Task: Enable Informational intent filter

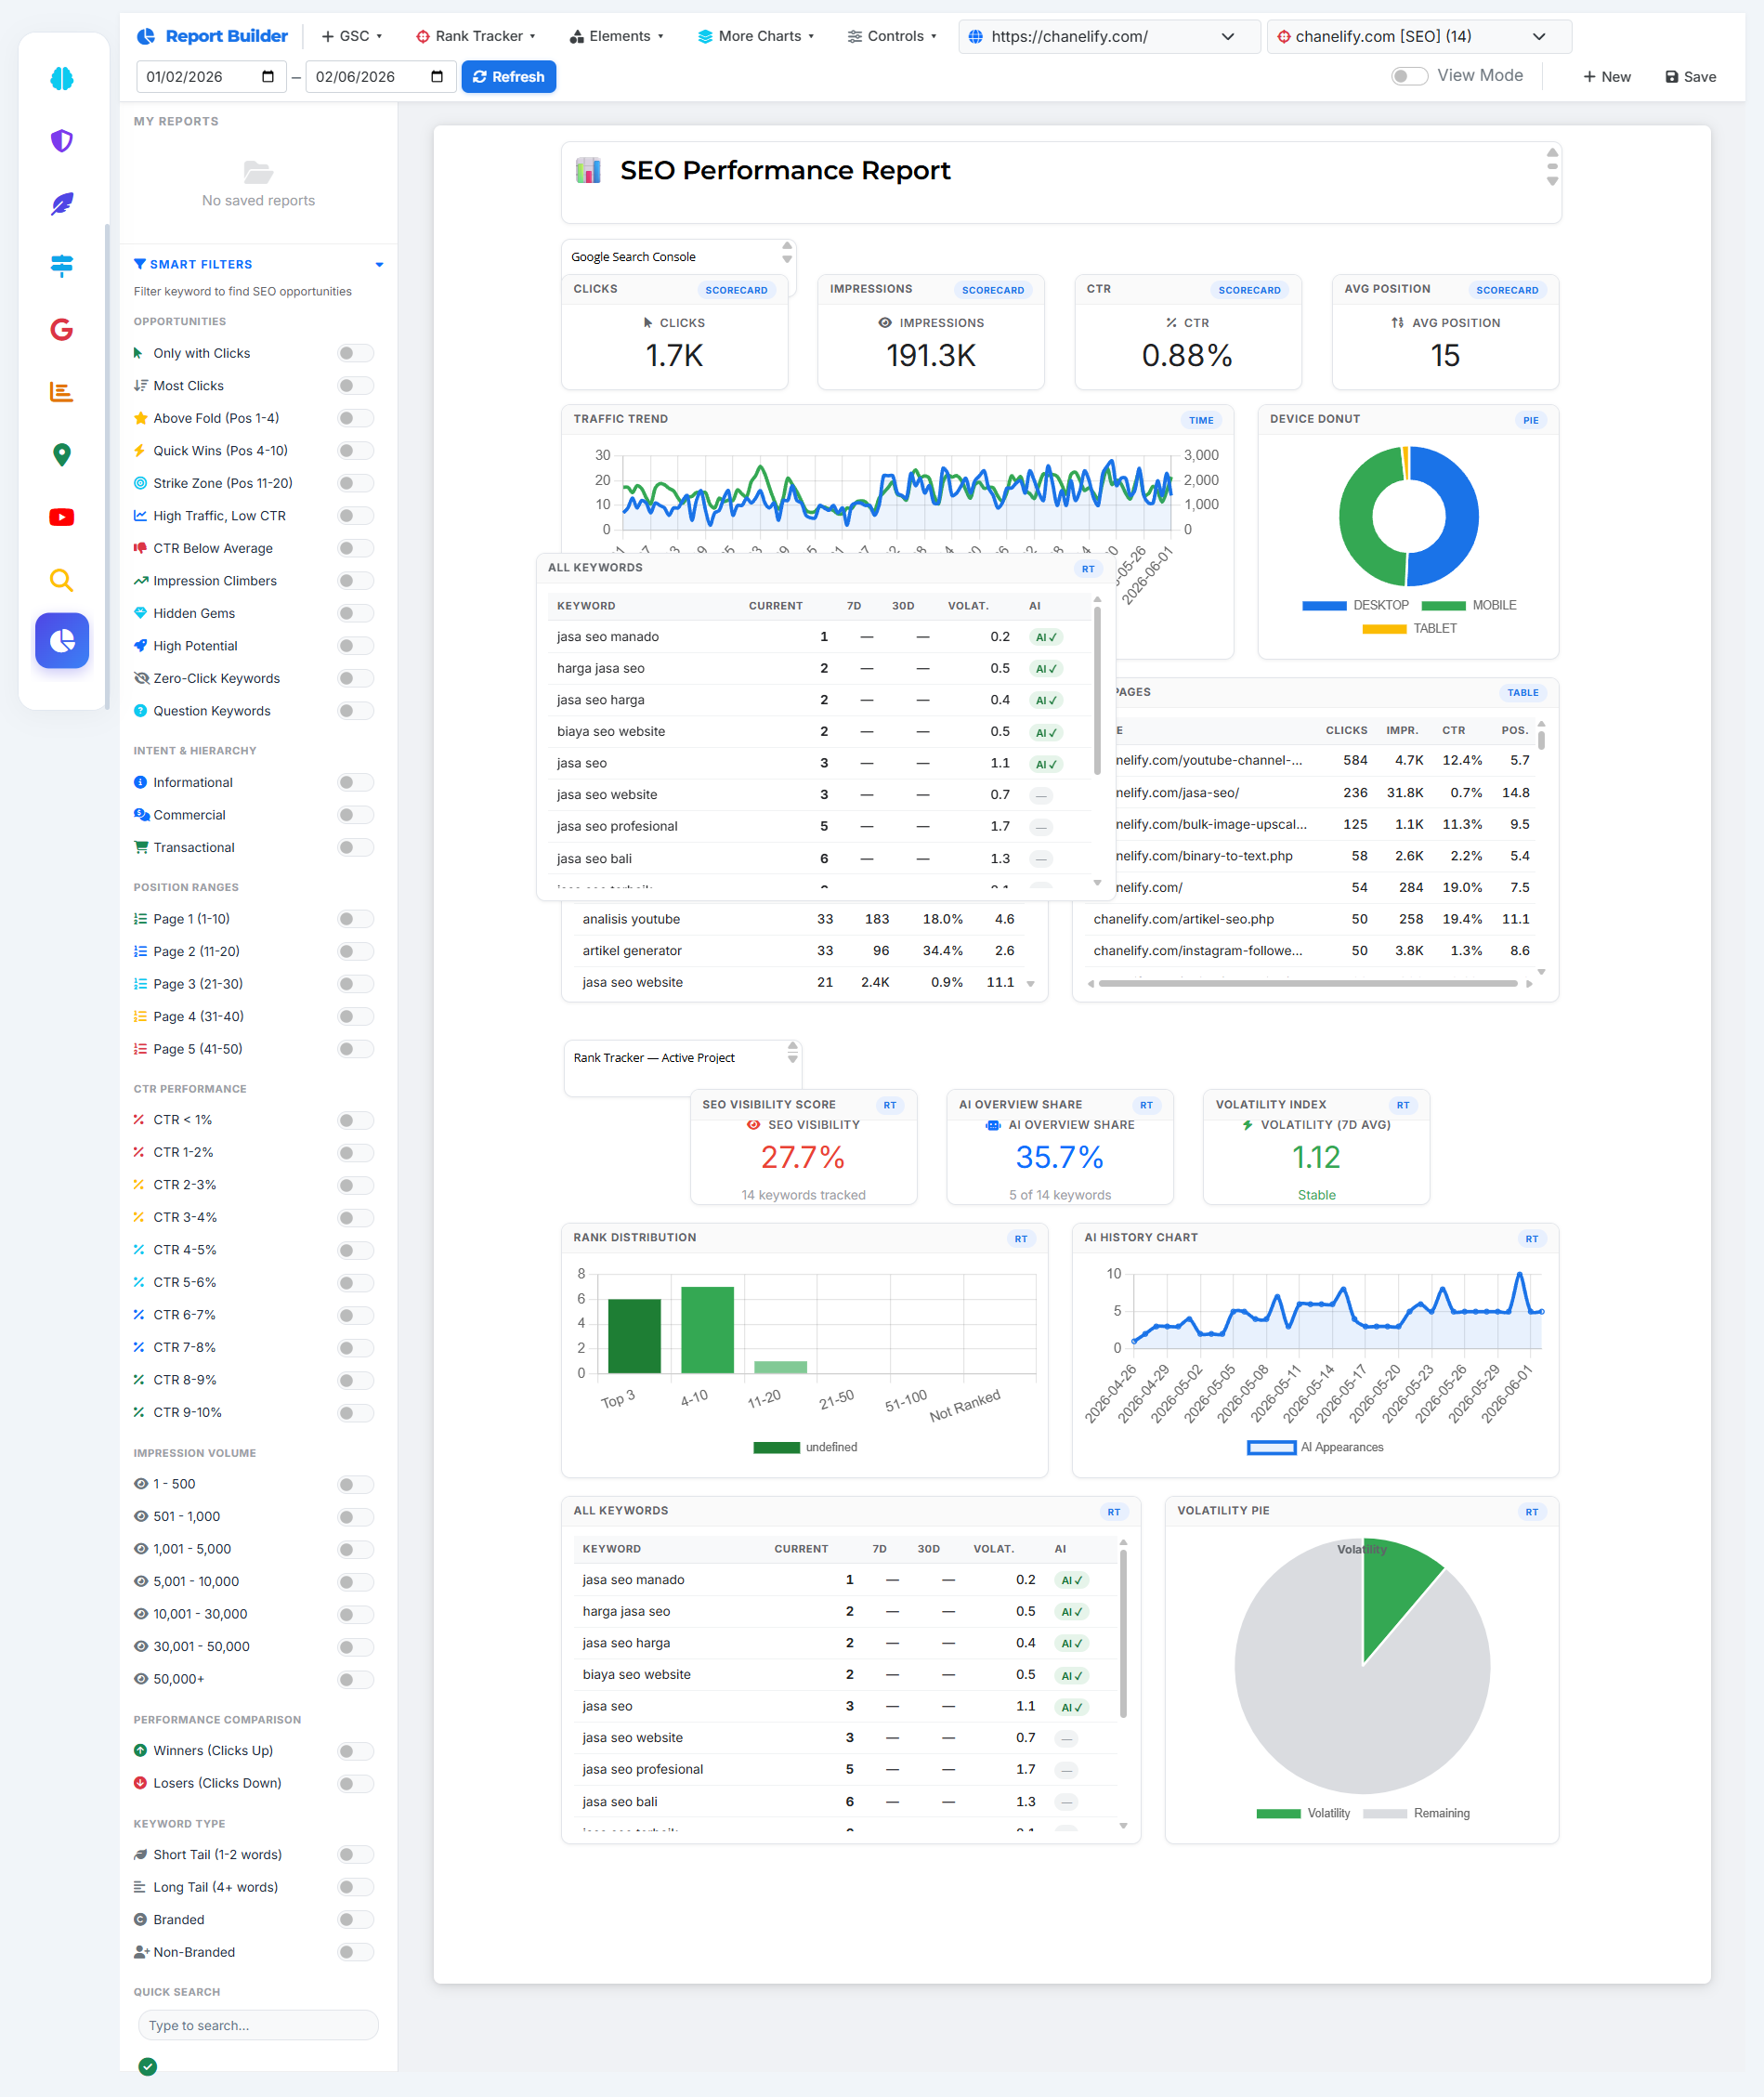Action: pos(355,782)
